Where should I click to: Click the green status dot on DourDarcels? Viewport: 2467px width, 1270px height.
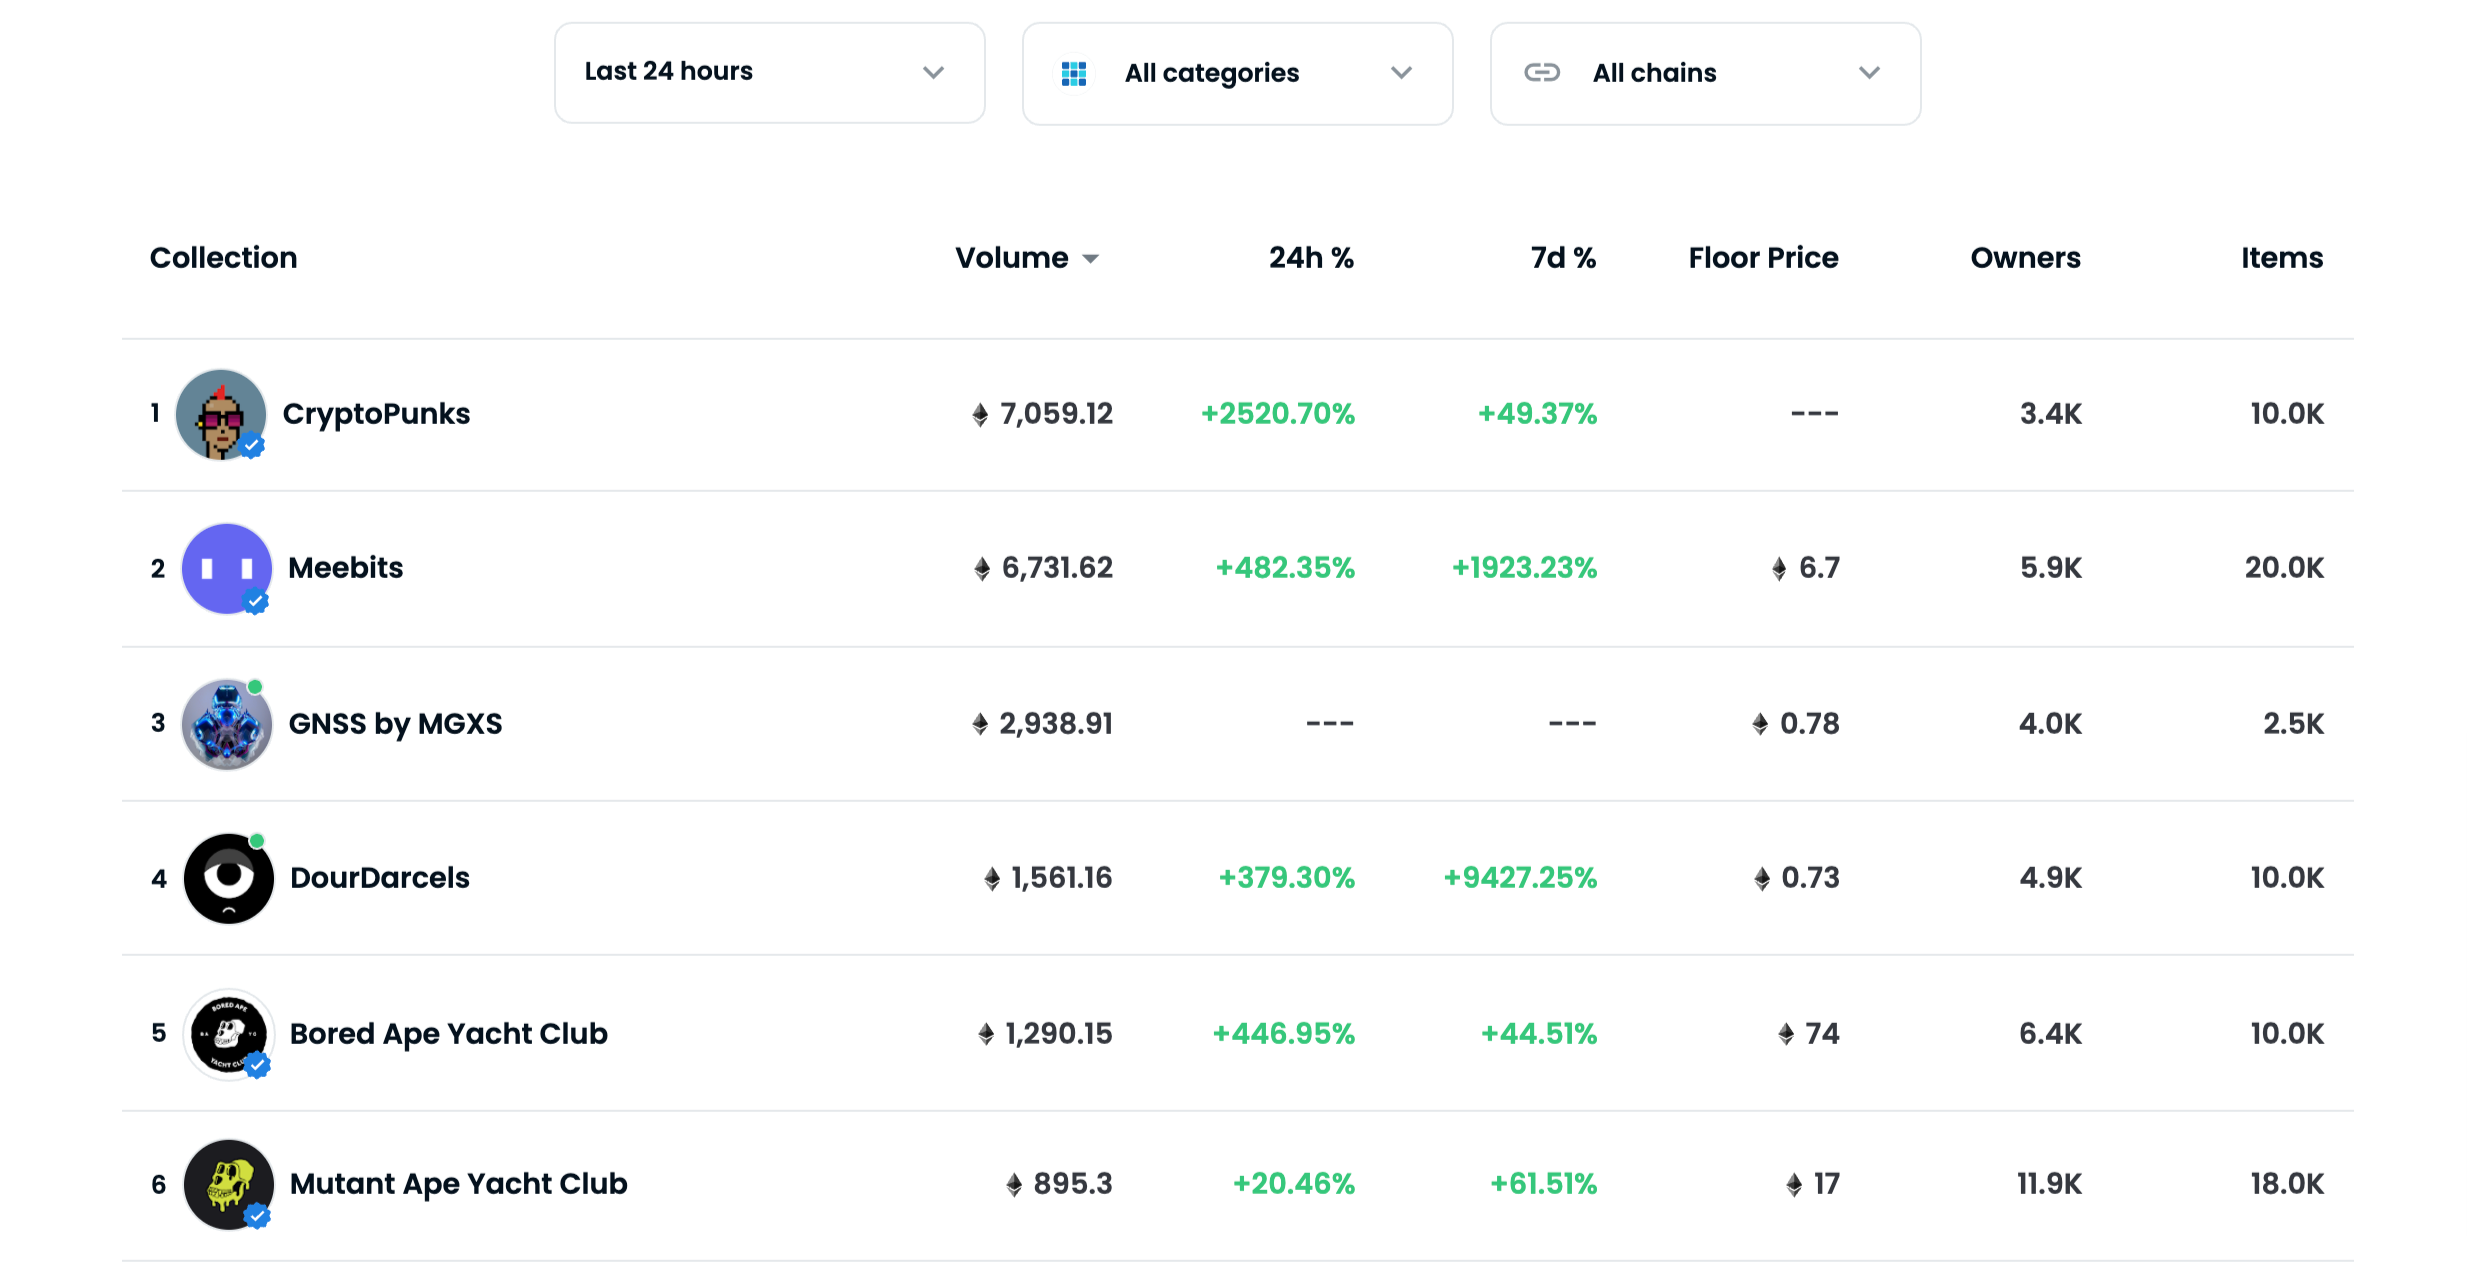click(x=257, y=841)
